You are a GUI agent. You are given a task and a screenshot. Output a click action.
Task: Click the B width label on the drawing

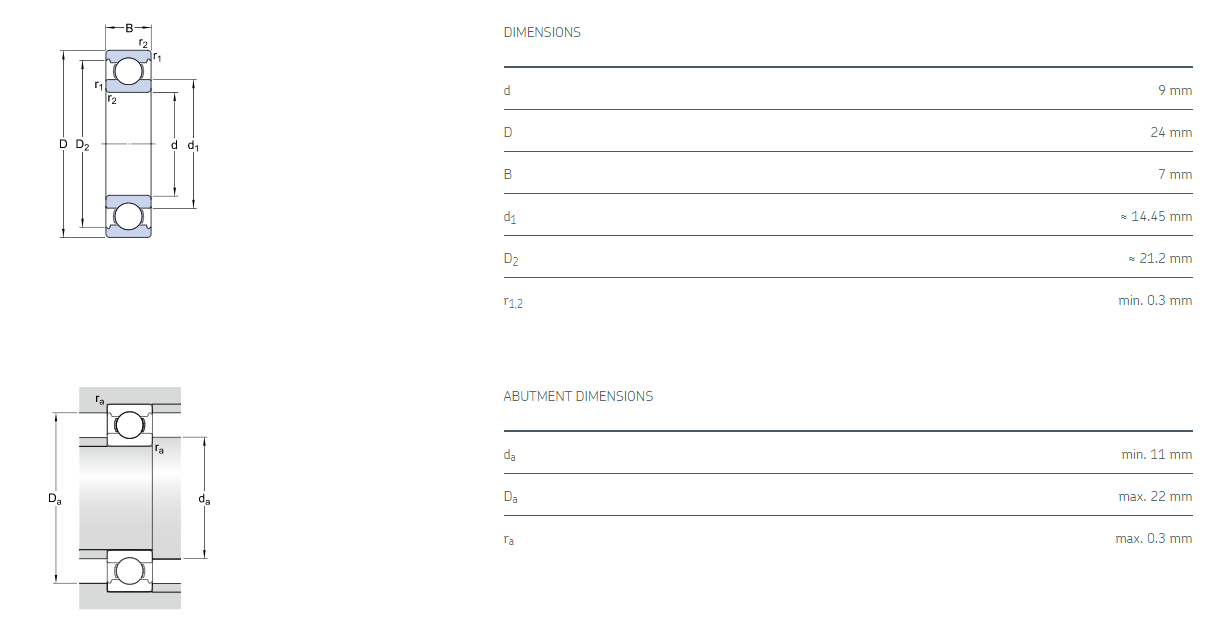(x=129, y=28)
